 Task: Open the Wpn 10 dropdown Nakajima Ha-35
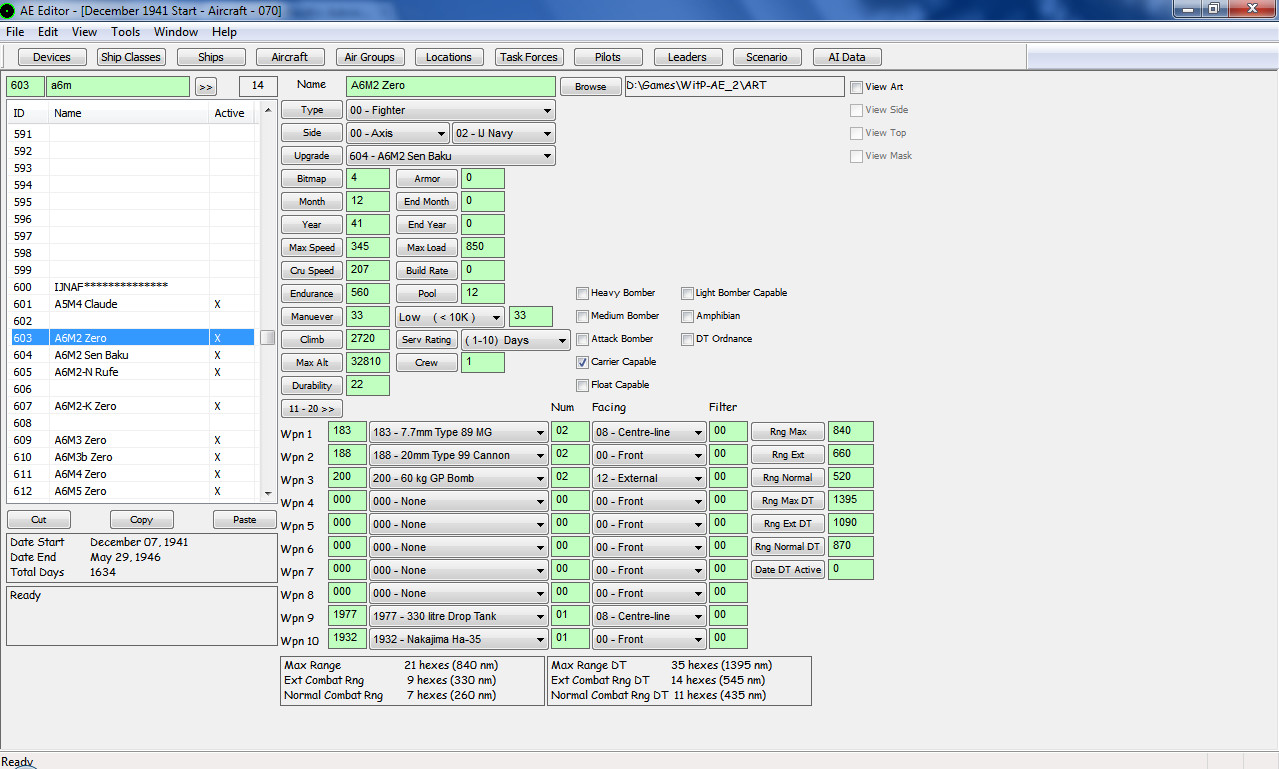click(x=459, y=639)
